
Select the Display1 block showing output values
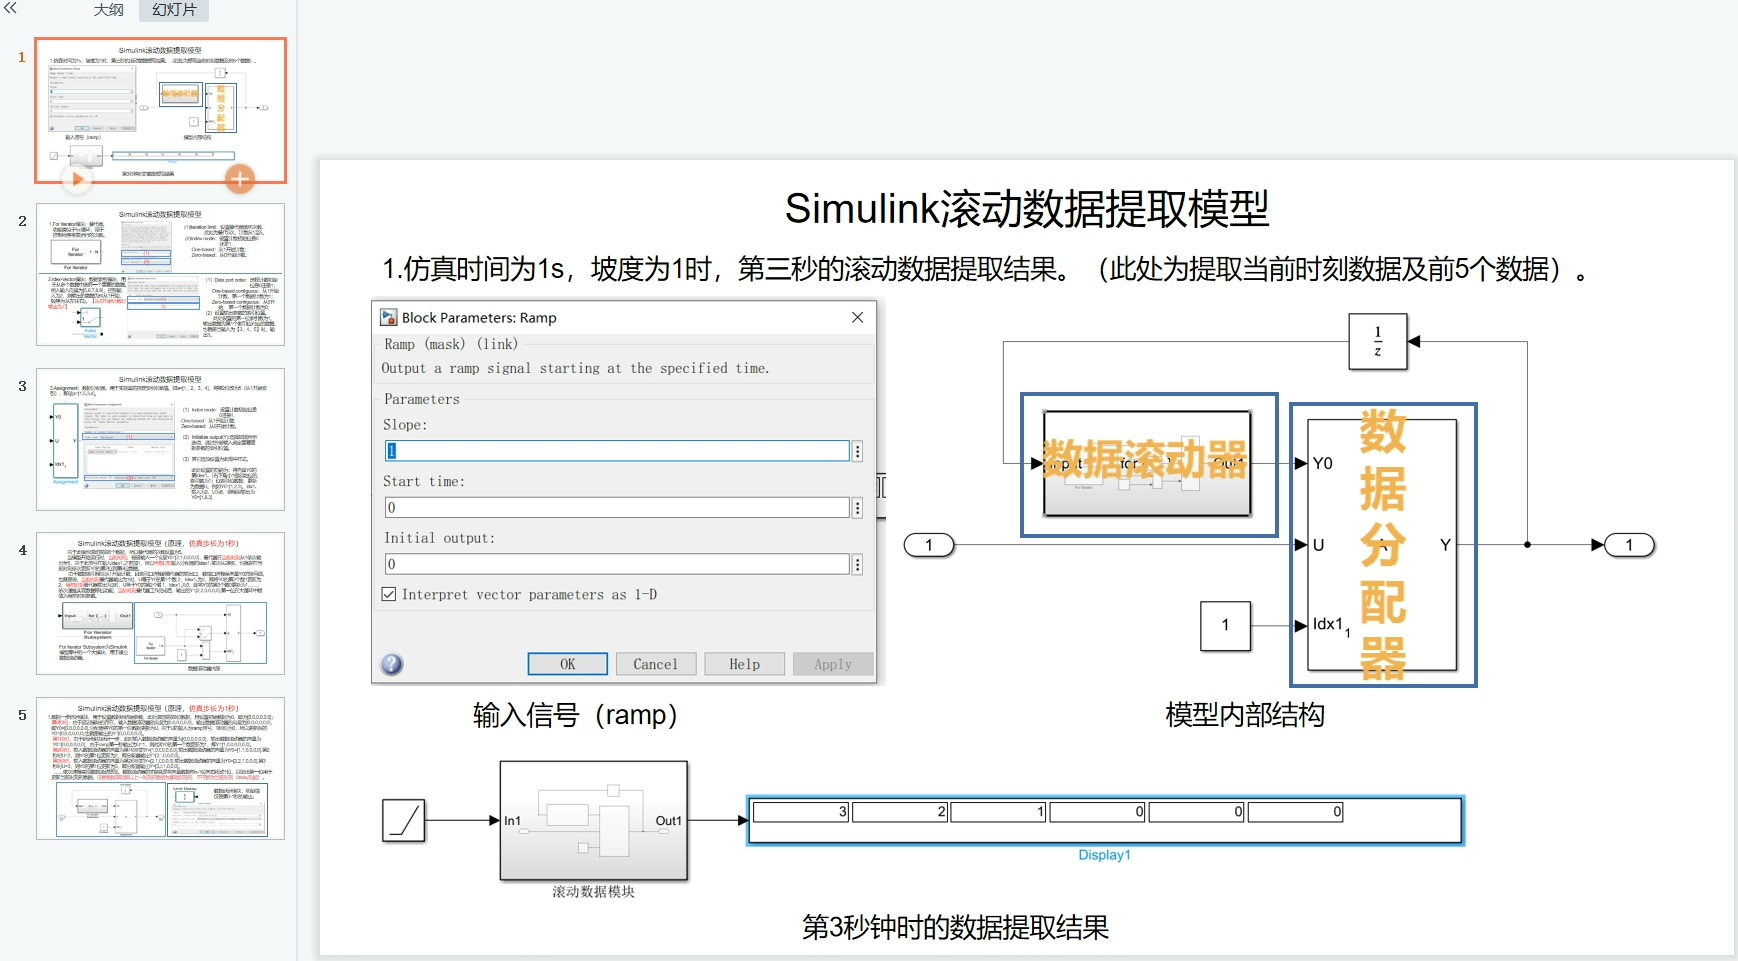point(1105,821)
